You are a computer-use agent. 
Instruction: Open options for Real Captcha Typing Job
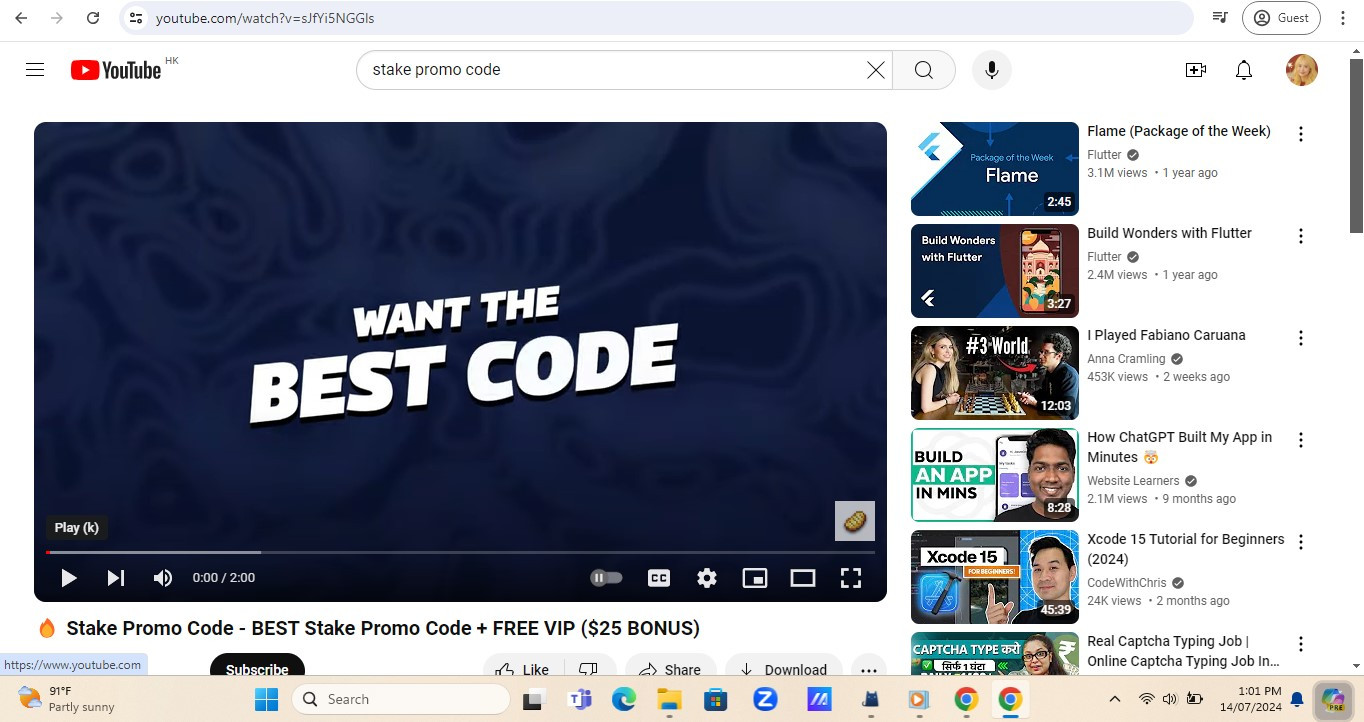point(1301,644)
